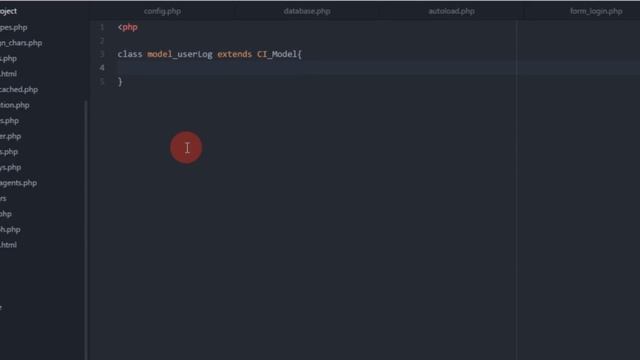The height and width of the screenshot is (360, 640).
Task: Go to the form_login.php tab
Action: coord(596,11)
